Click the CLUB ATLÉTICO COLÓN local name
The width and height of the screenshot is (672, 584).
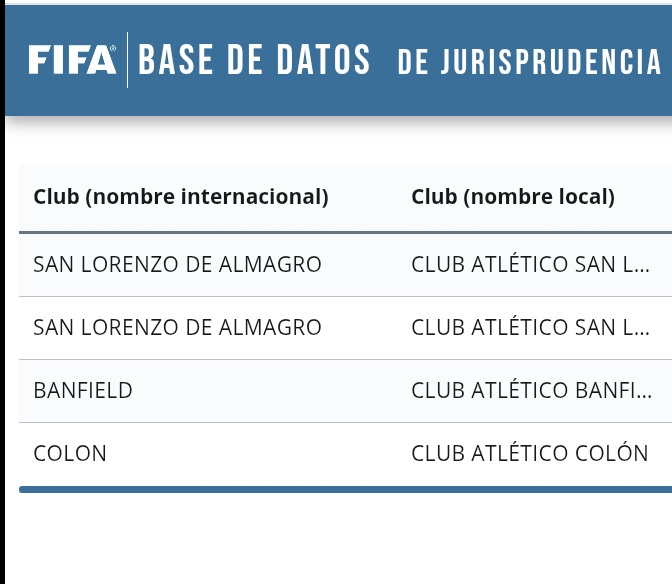click(530, 454)
